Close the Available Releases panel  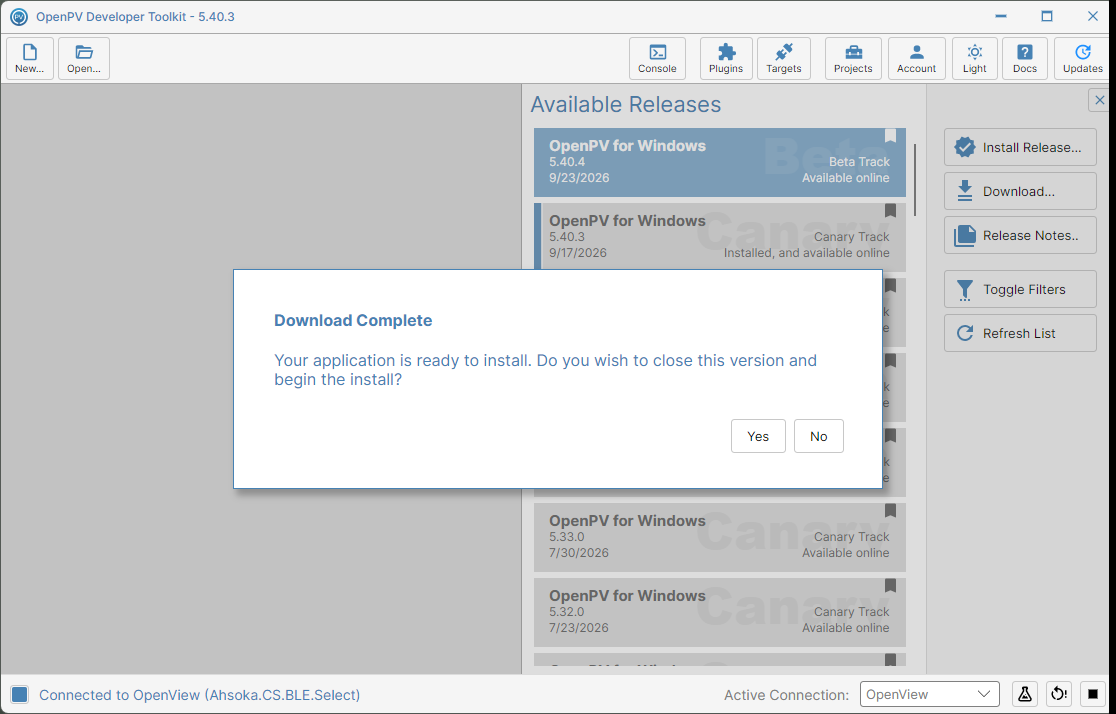click(1100, 100)
